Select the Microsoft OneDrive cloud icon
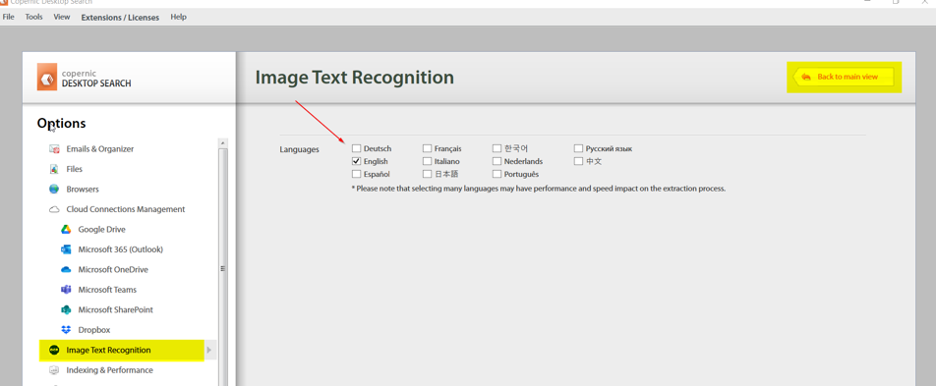Screen dimensions: 936x386 pyautogui.click(x=66, y=270)
